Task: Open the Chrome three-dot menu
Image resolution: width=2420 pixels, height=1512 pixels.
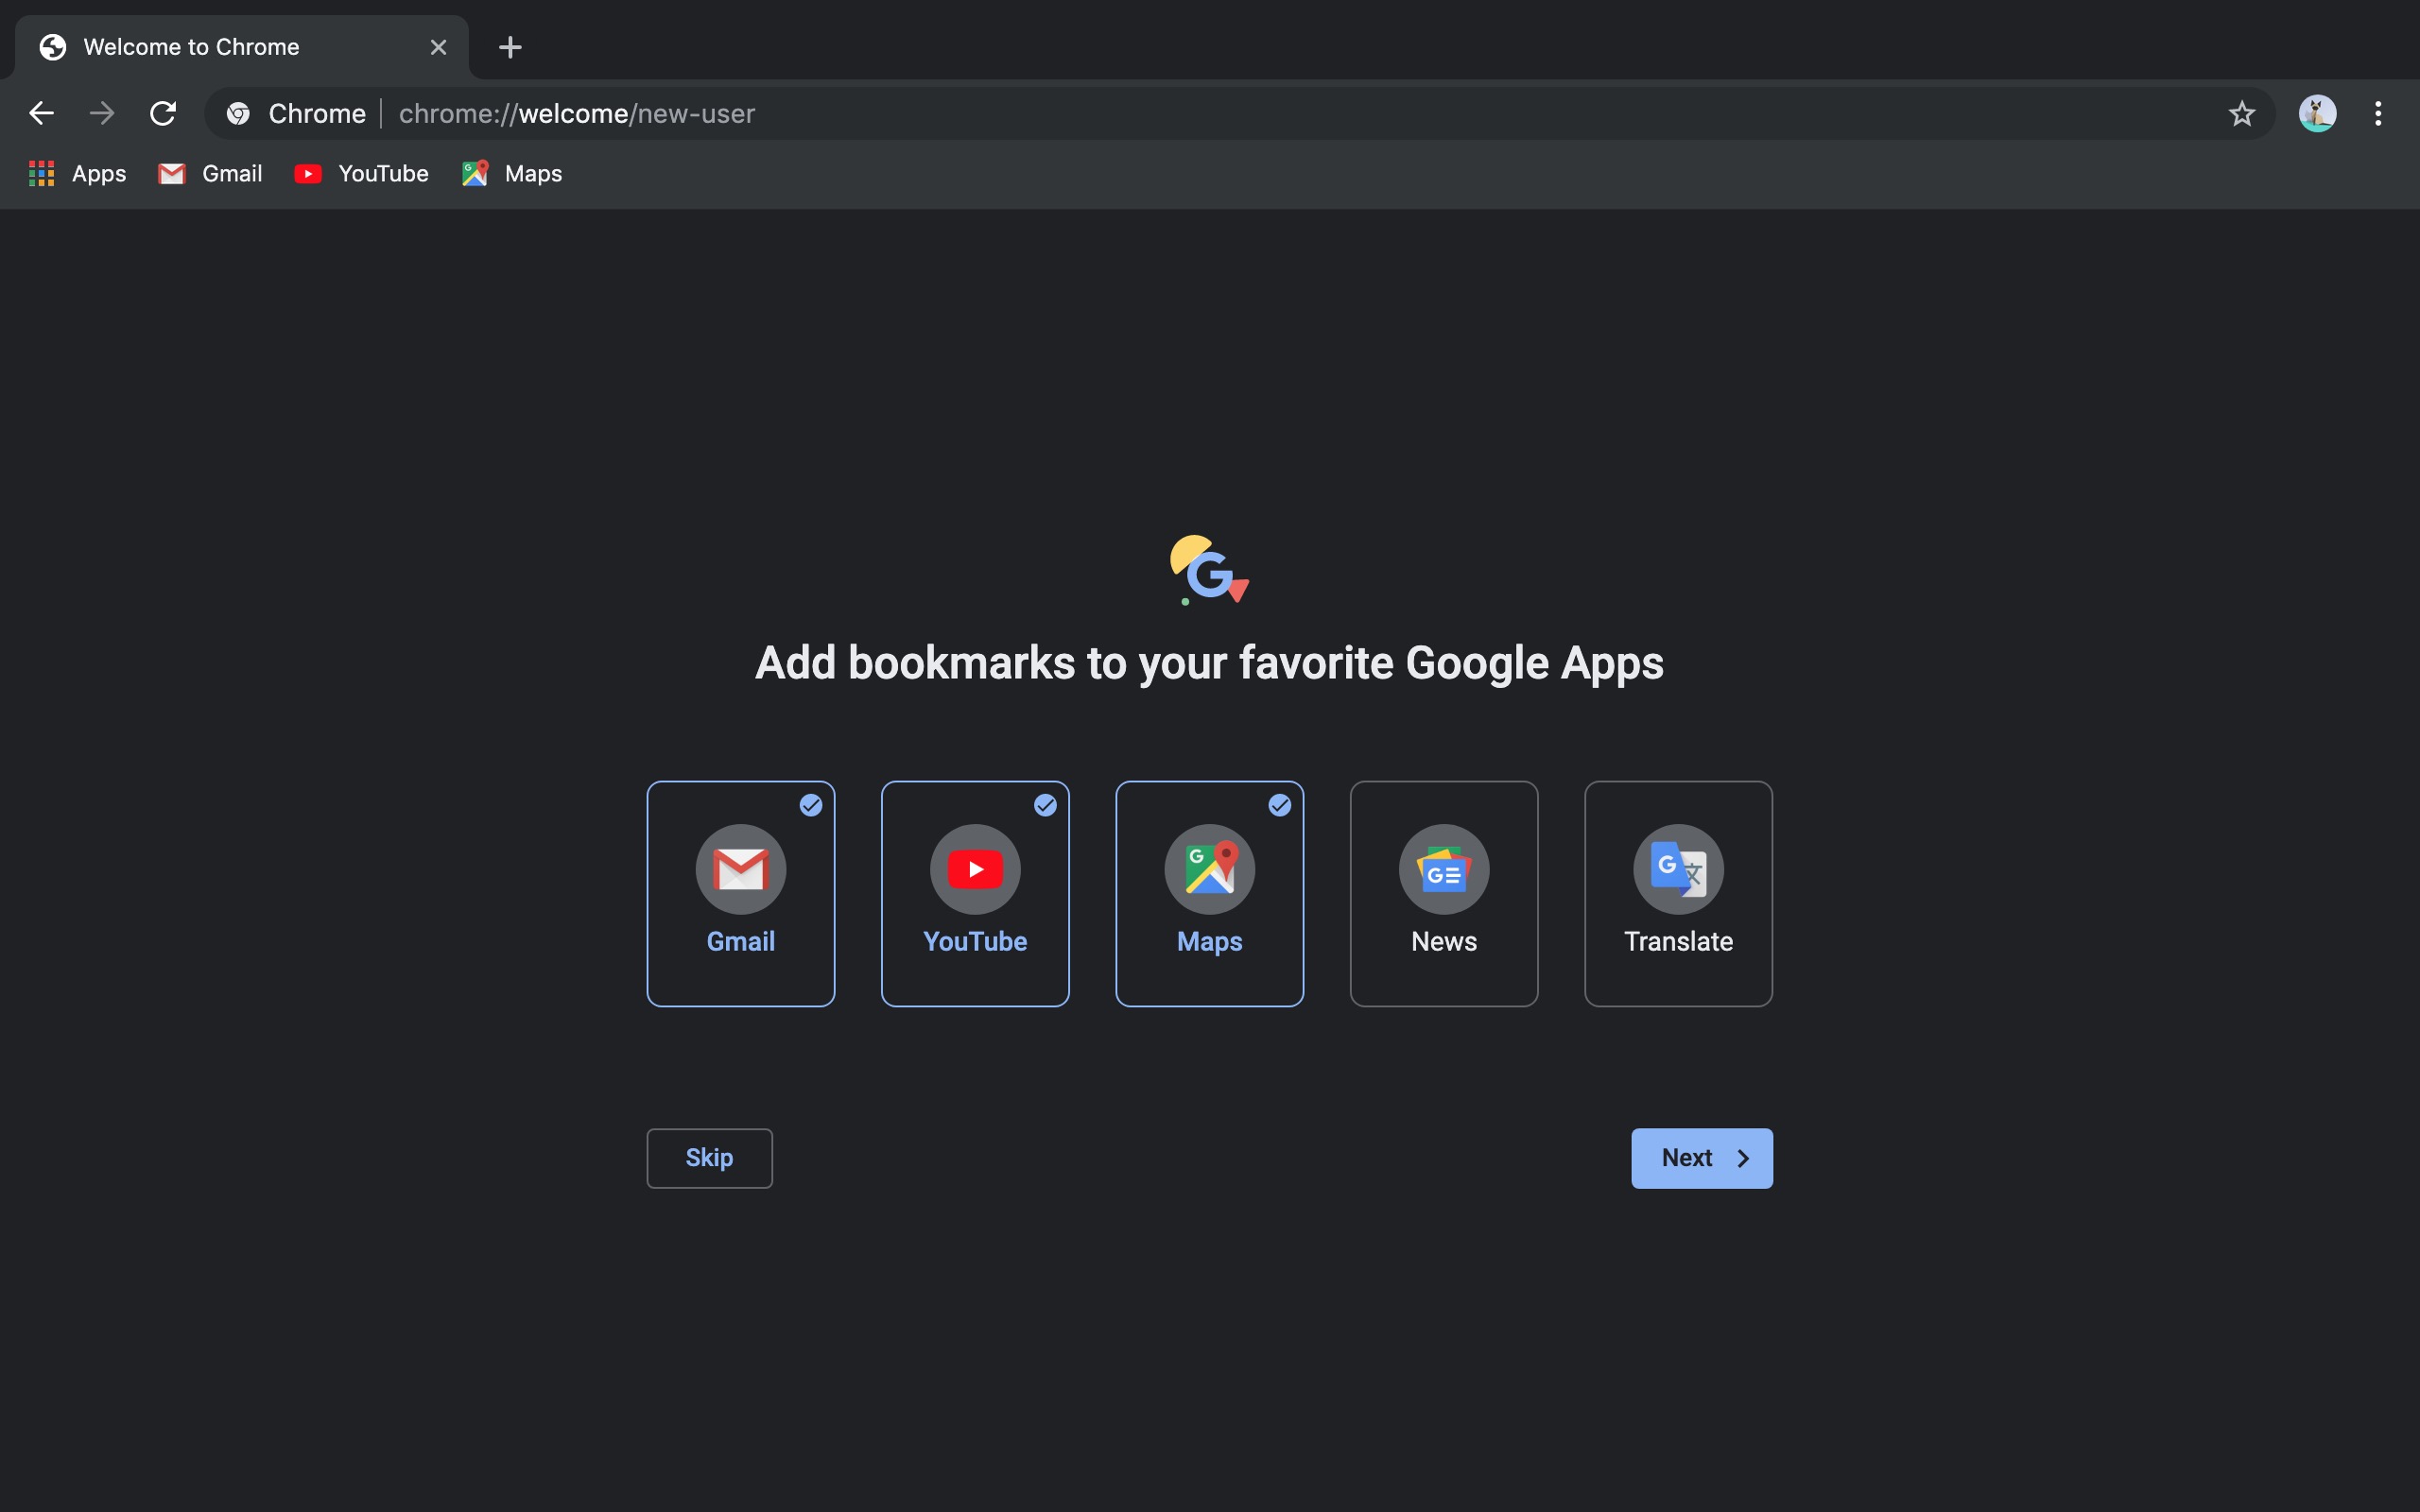Action: tap(2378, 113)
